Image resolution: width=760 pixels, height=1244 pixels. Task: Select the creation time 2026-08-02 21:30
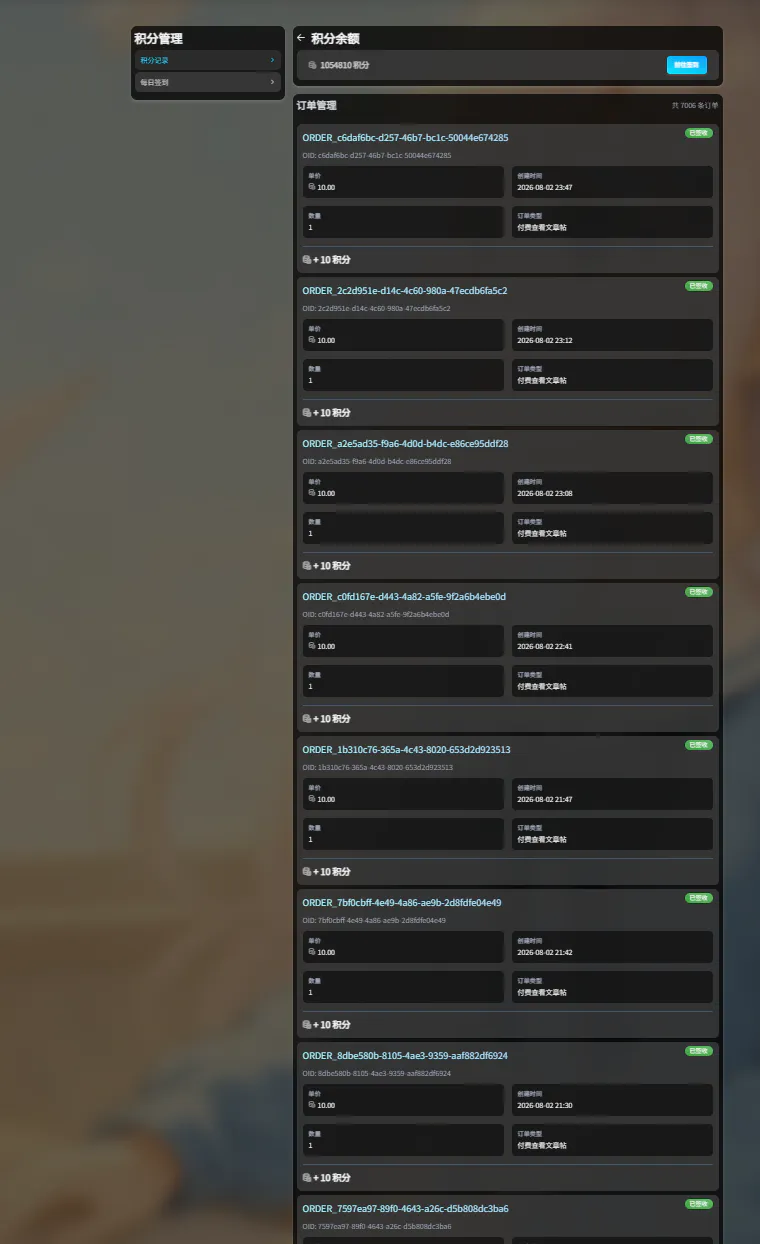[x=545, y=1105]
